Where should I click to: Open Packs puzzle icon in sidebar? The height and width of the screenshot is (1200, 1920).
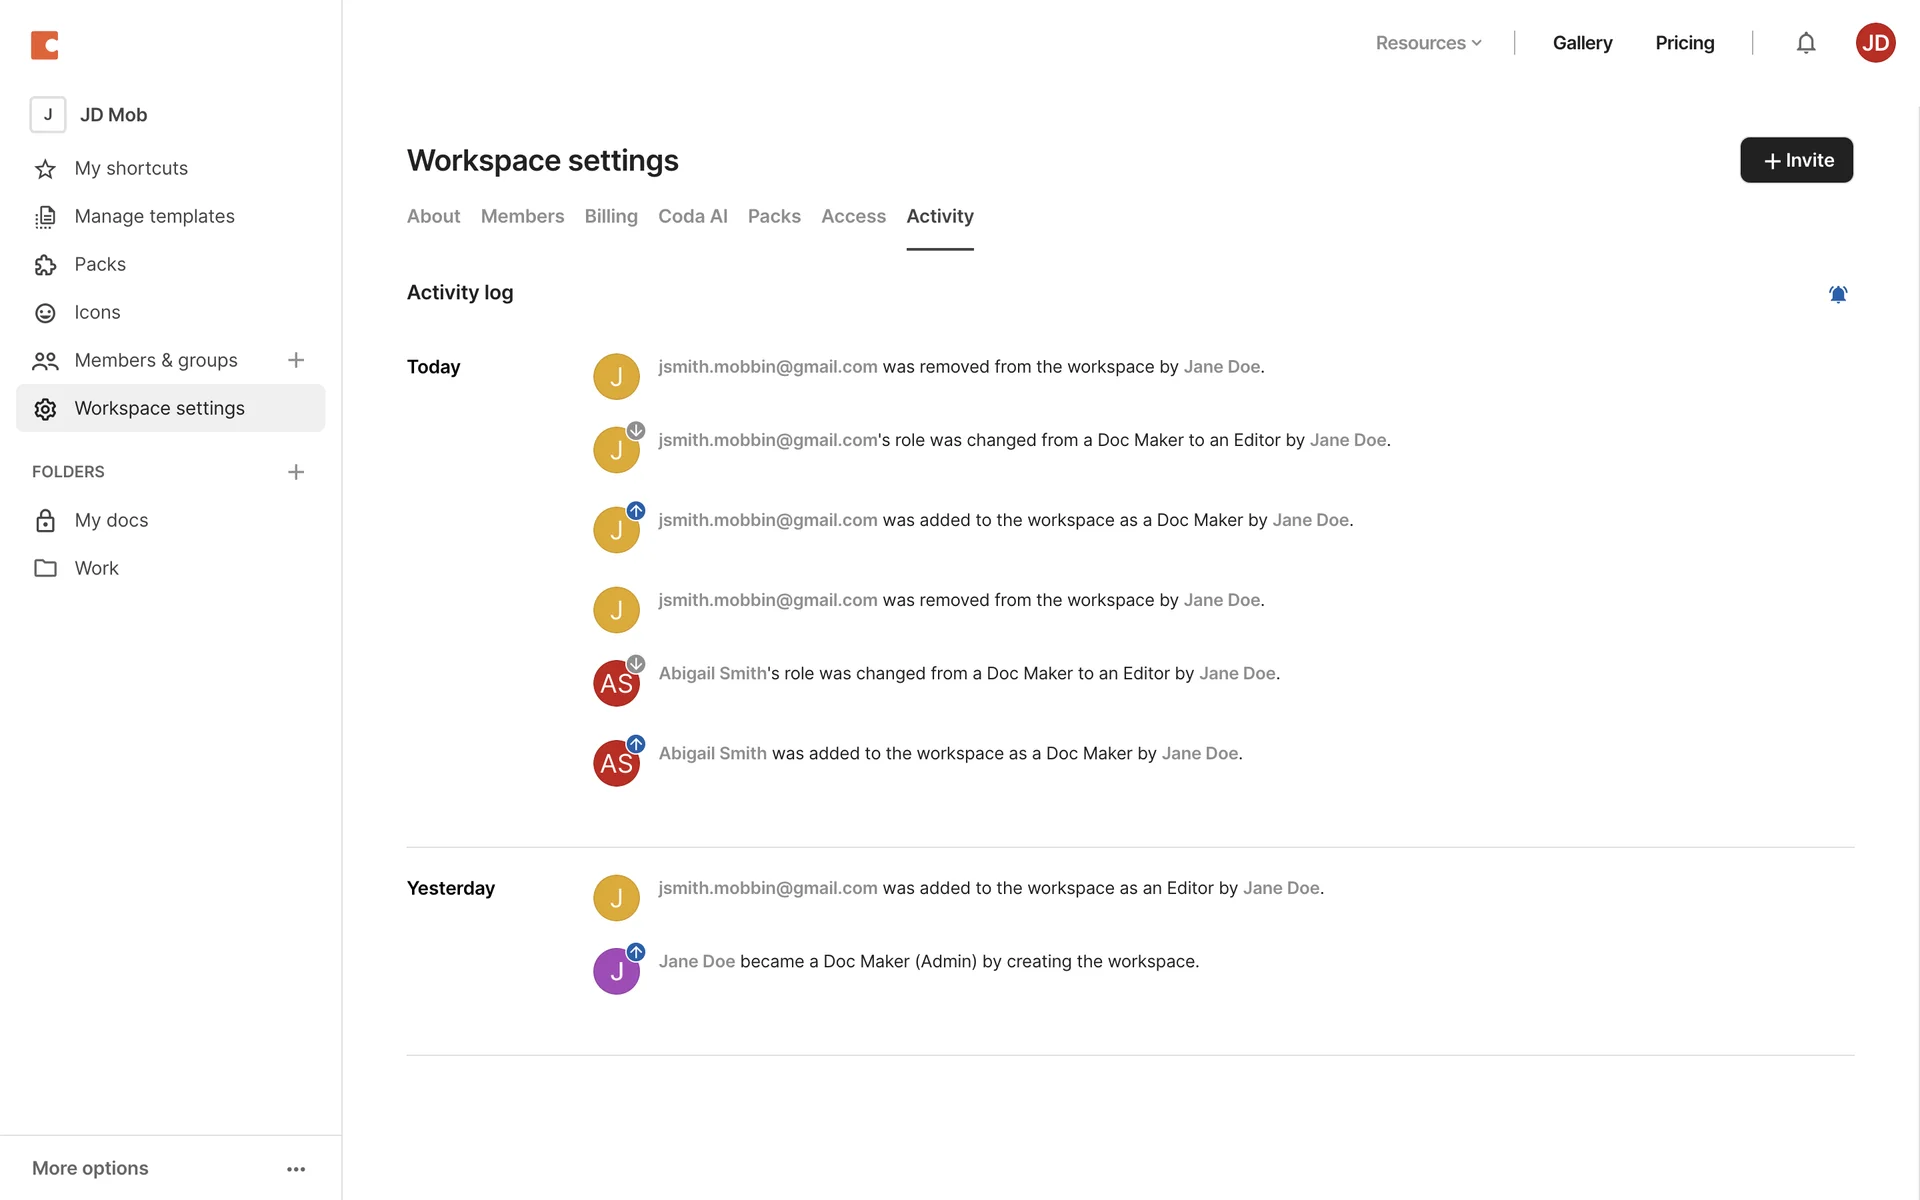pos(45,265)
